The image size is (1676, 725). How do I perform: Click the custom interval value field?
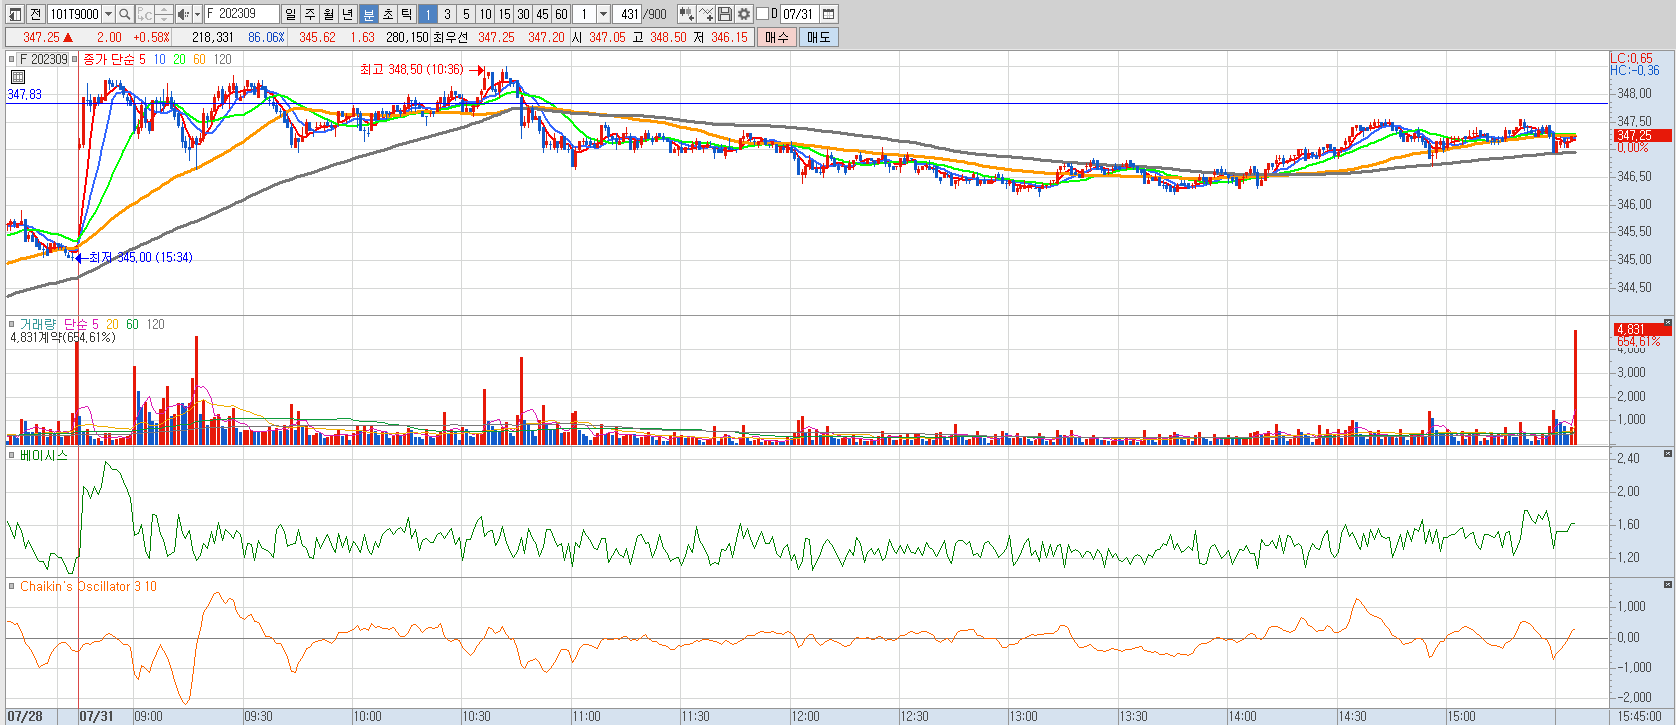[x=585, y=14]
